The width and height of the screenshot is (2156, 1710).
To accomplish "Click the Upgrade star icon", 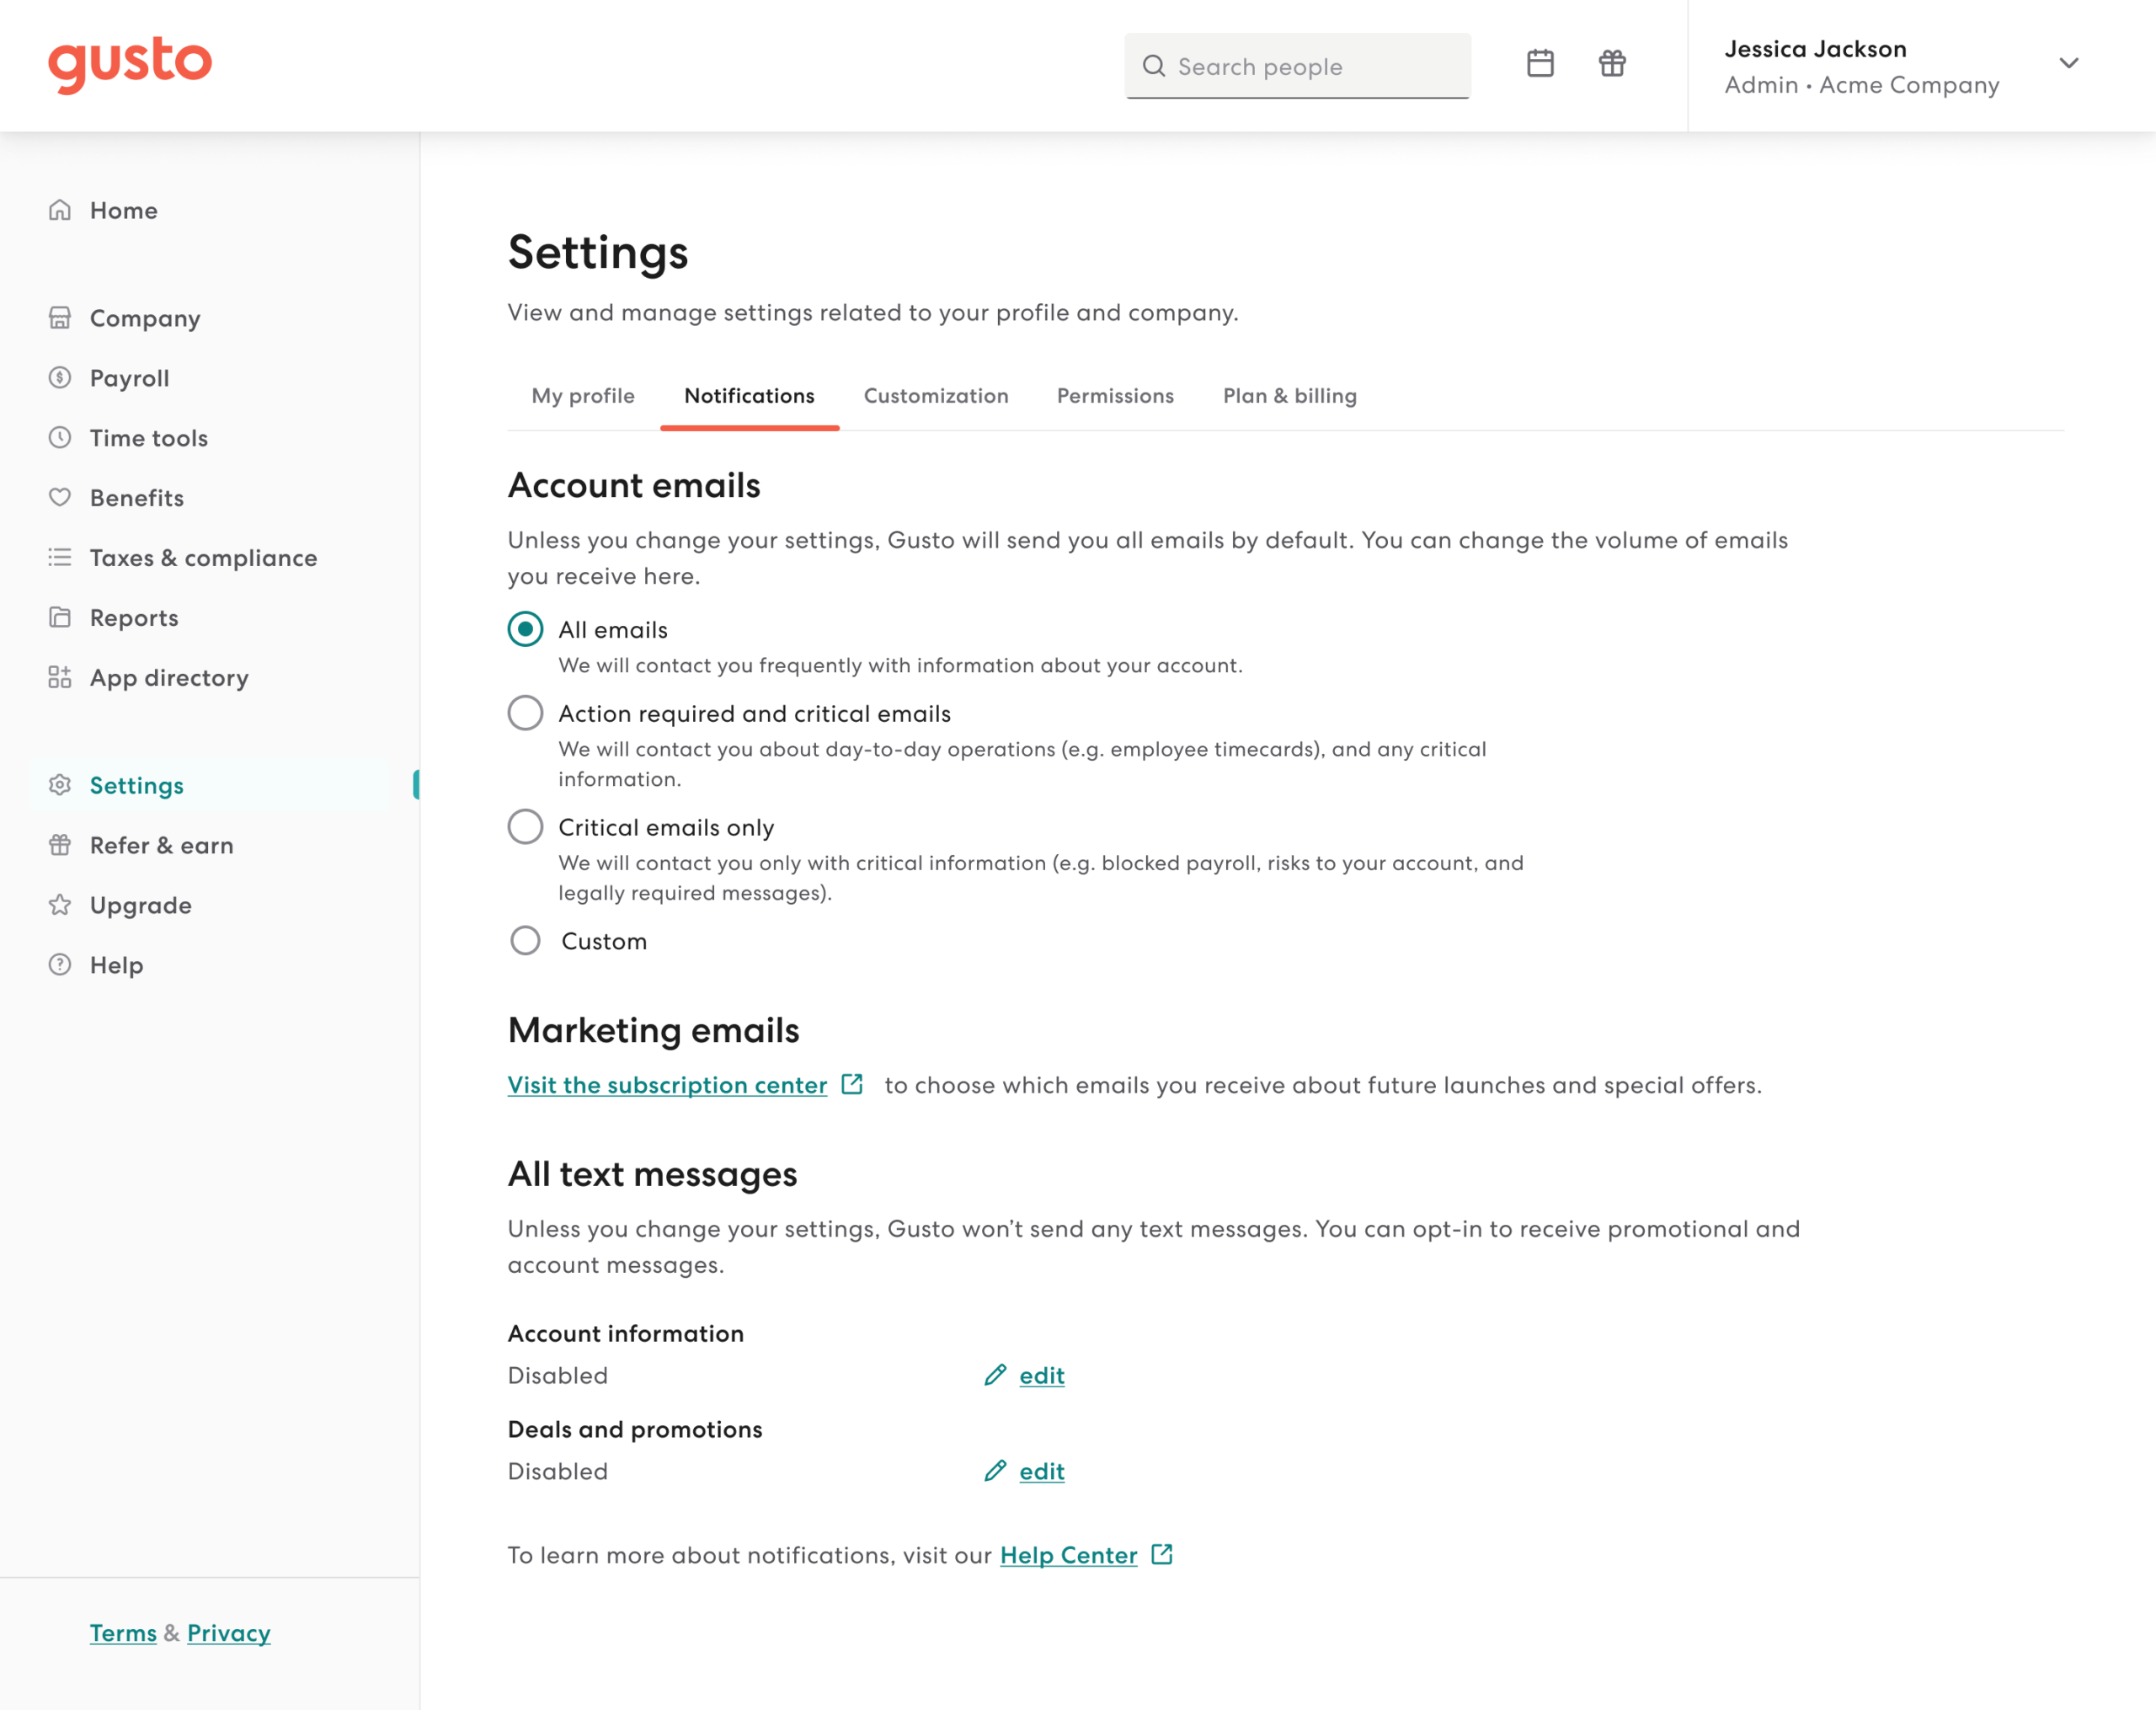I will coord(60,905).
